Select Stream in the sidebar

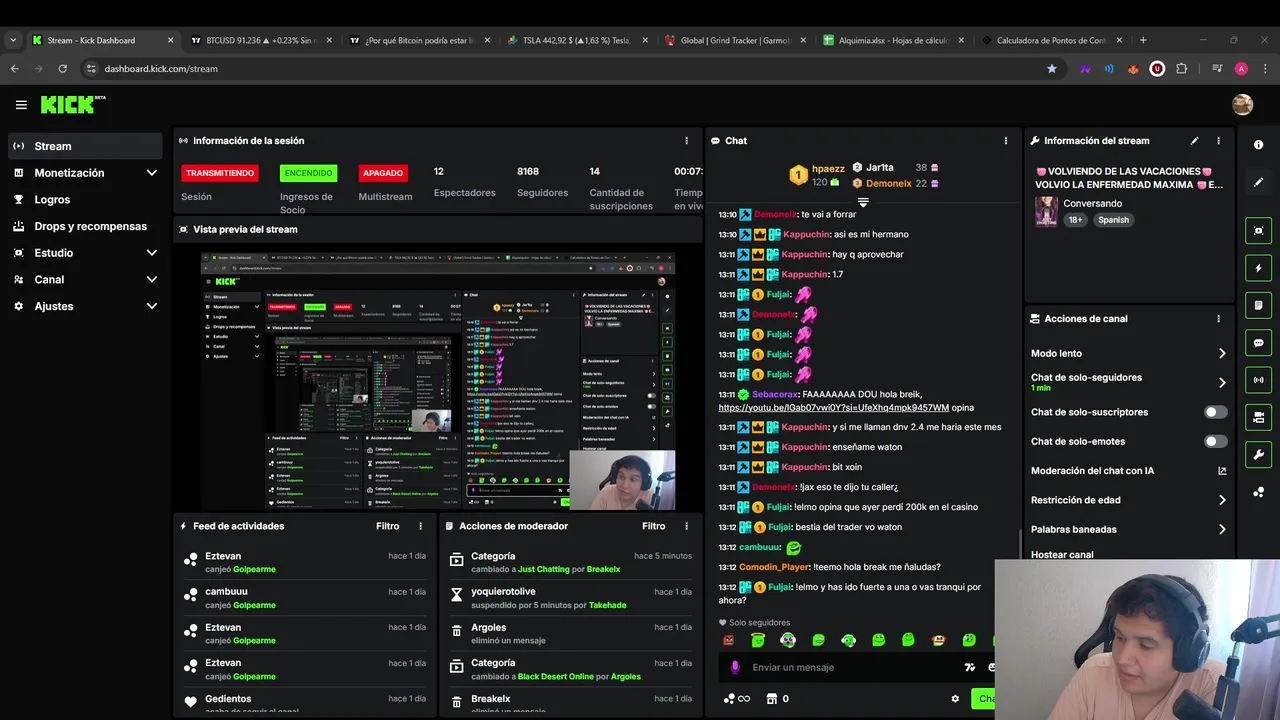pos(86,146)
